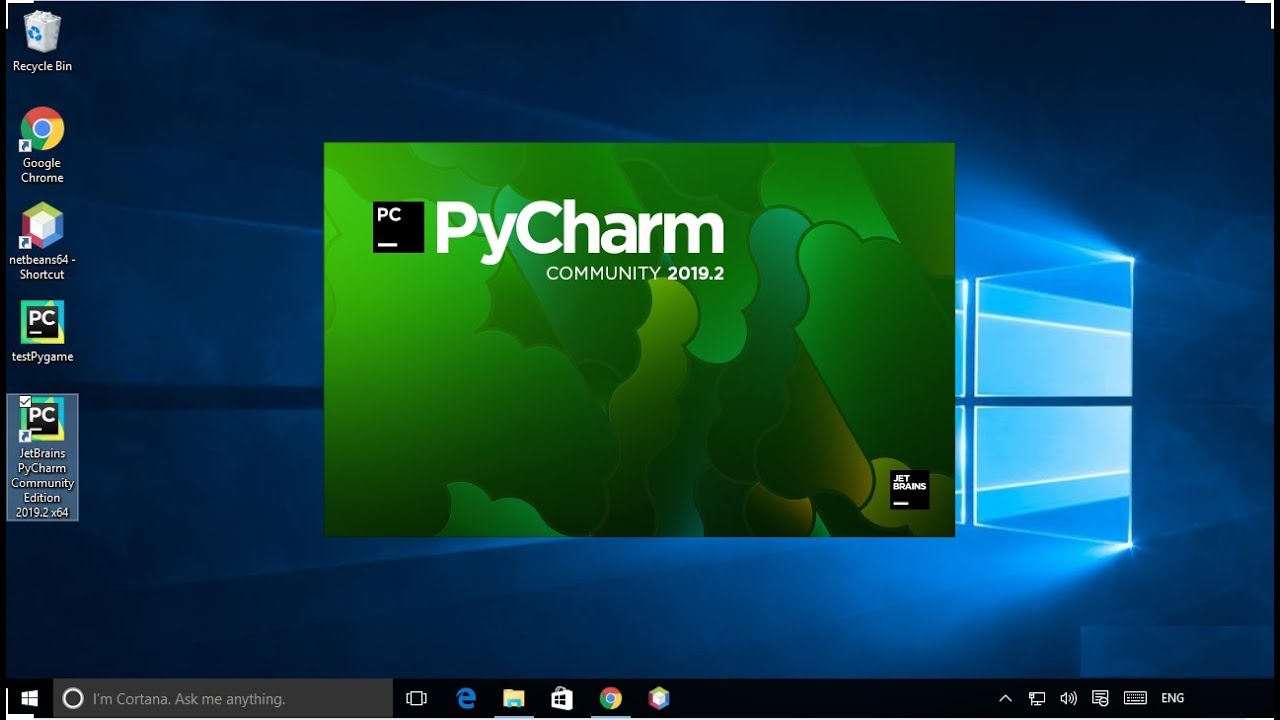Select the netbeans64 Shortcut desktop icon
The image size is (1280, 720).
42,241
